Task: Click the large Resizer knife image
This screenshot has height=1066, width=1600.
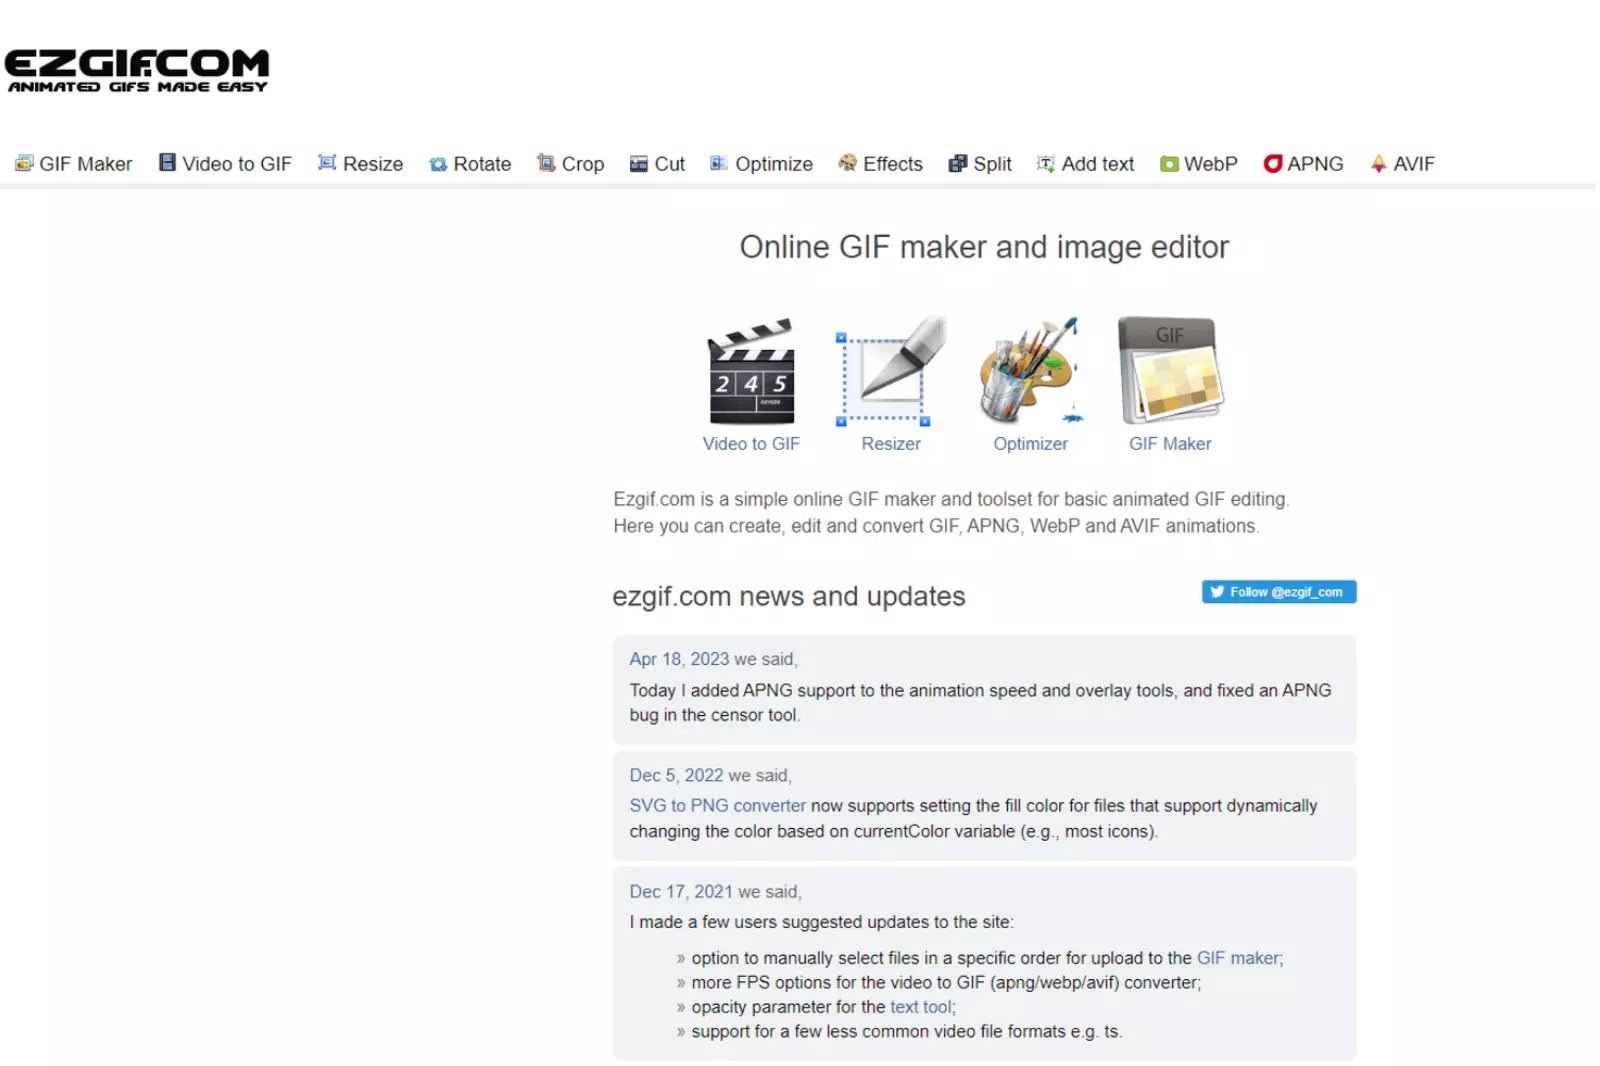Action: 891,372
